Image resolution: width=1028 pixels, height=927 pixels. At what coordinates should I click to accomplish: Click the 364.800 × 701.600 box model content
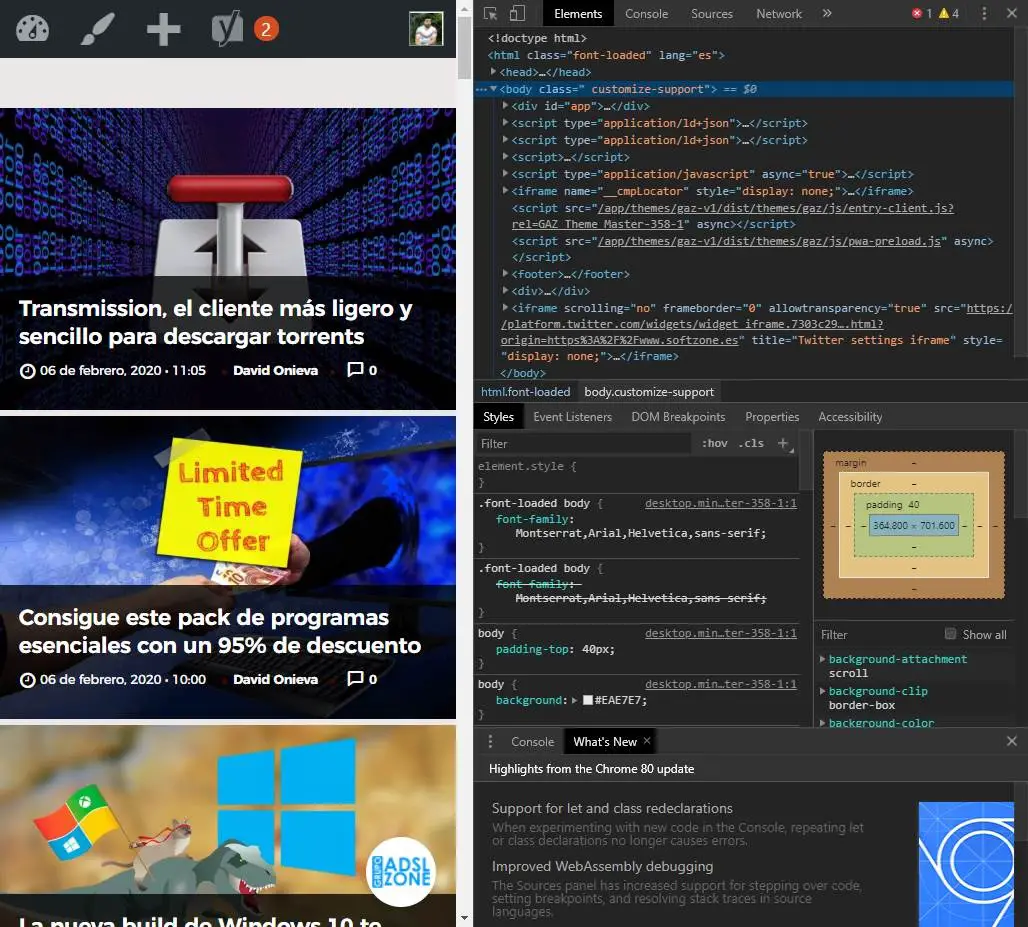pyautogui.click(x=913, y=526)
